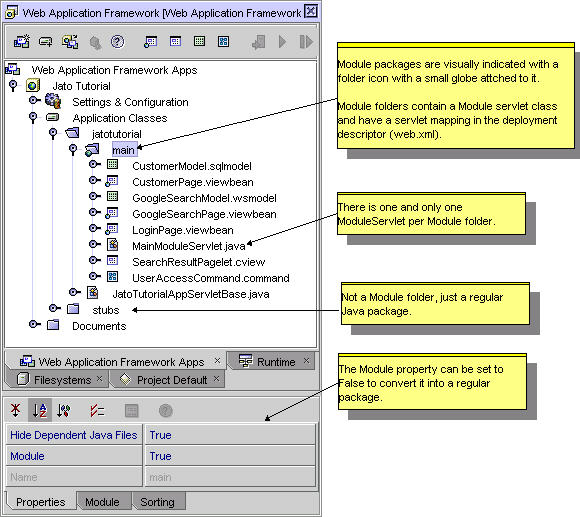Expand the CustomerPage.viewbean node
The width and height of the screenshot is (580, 517).
[95, 180]
